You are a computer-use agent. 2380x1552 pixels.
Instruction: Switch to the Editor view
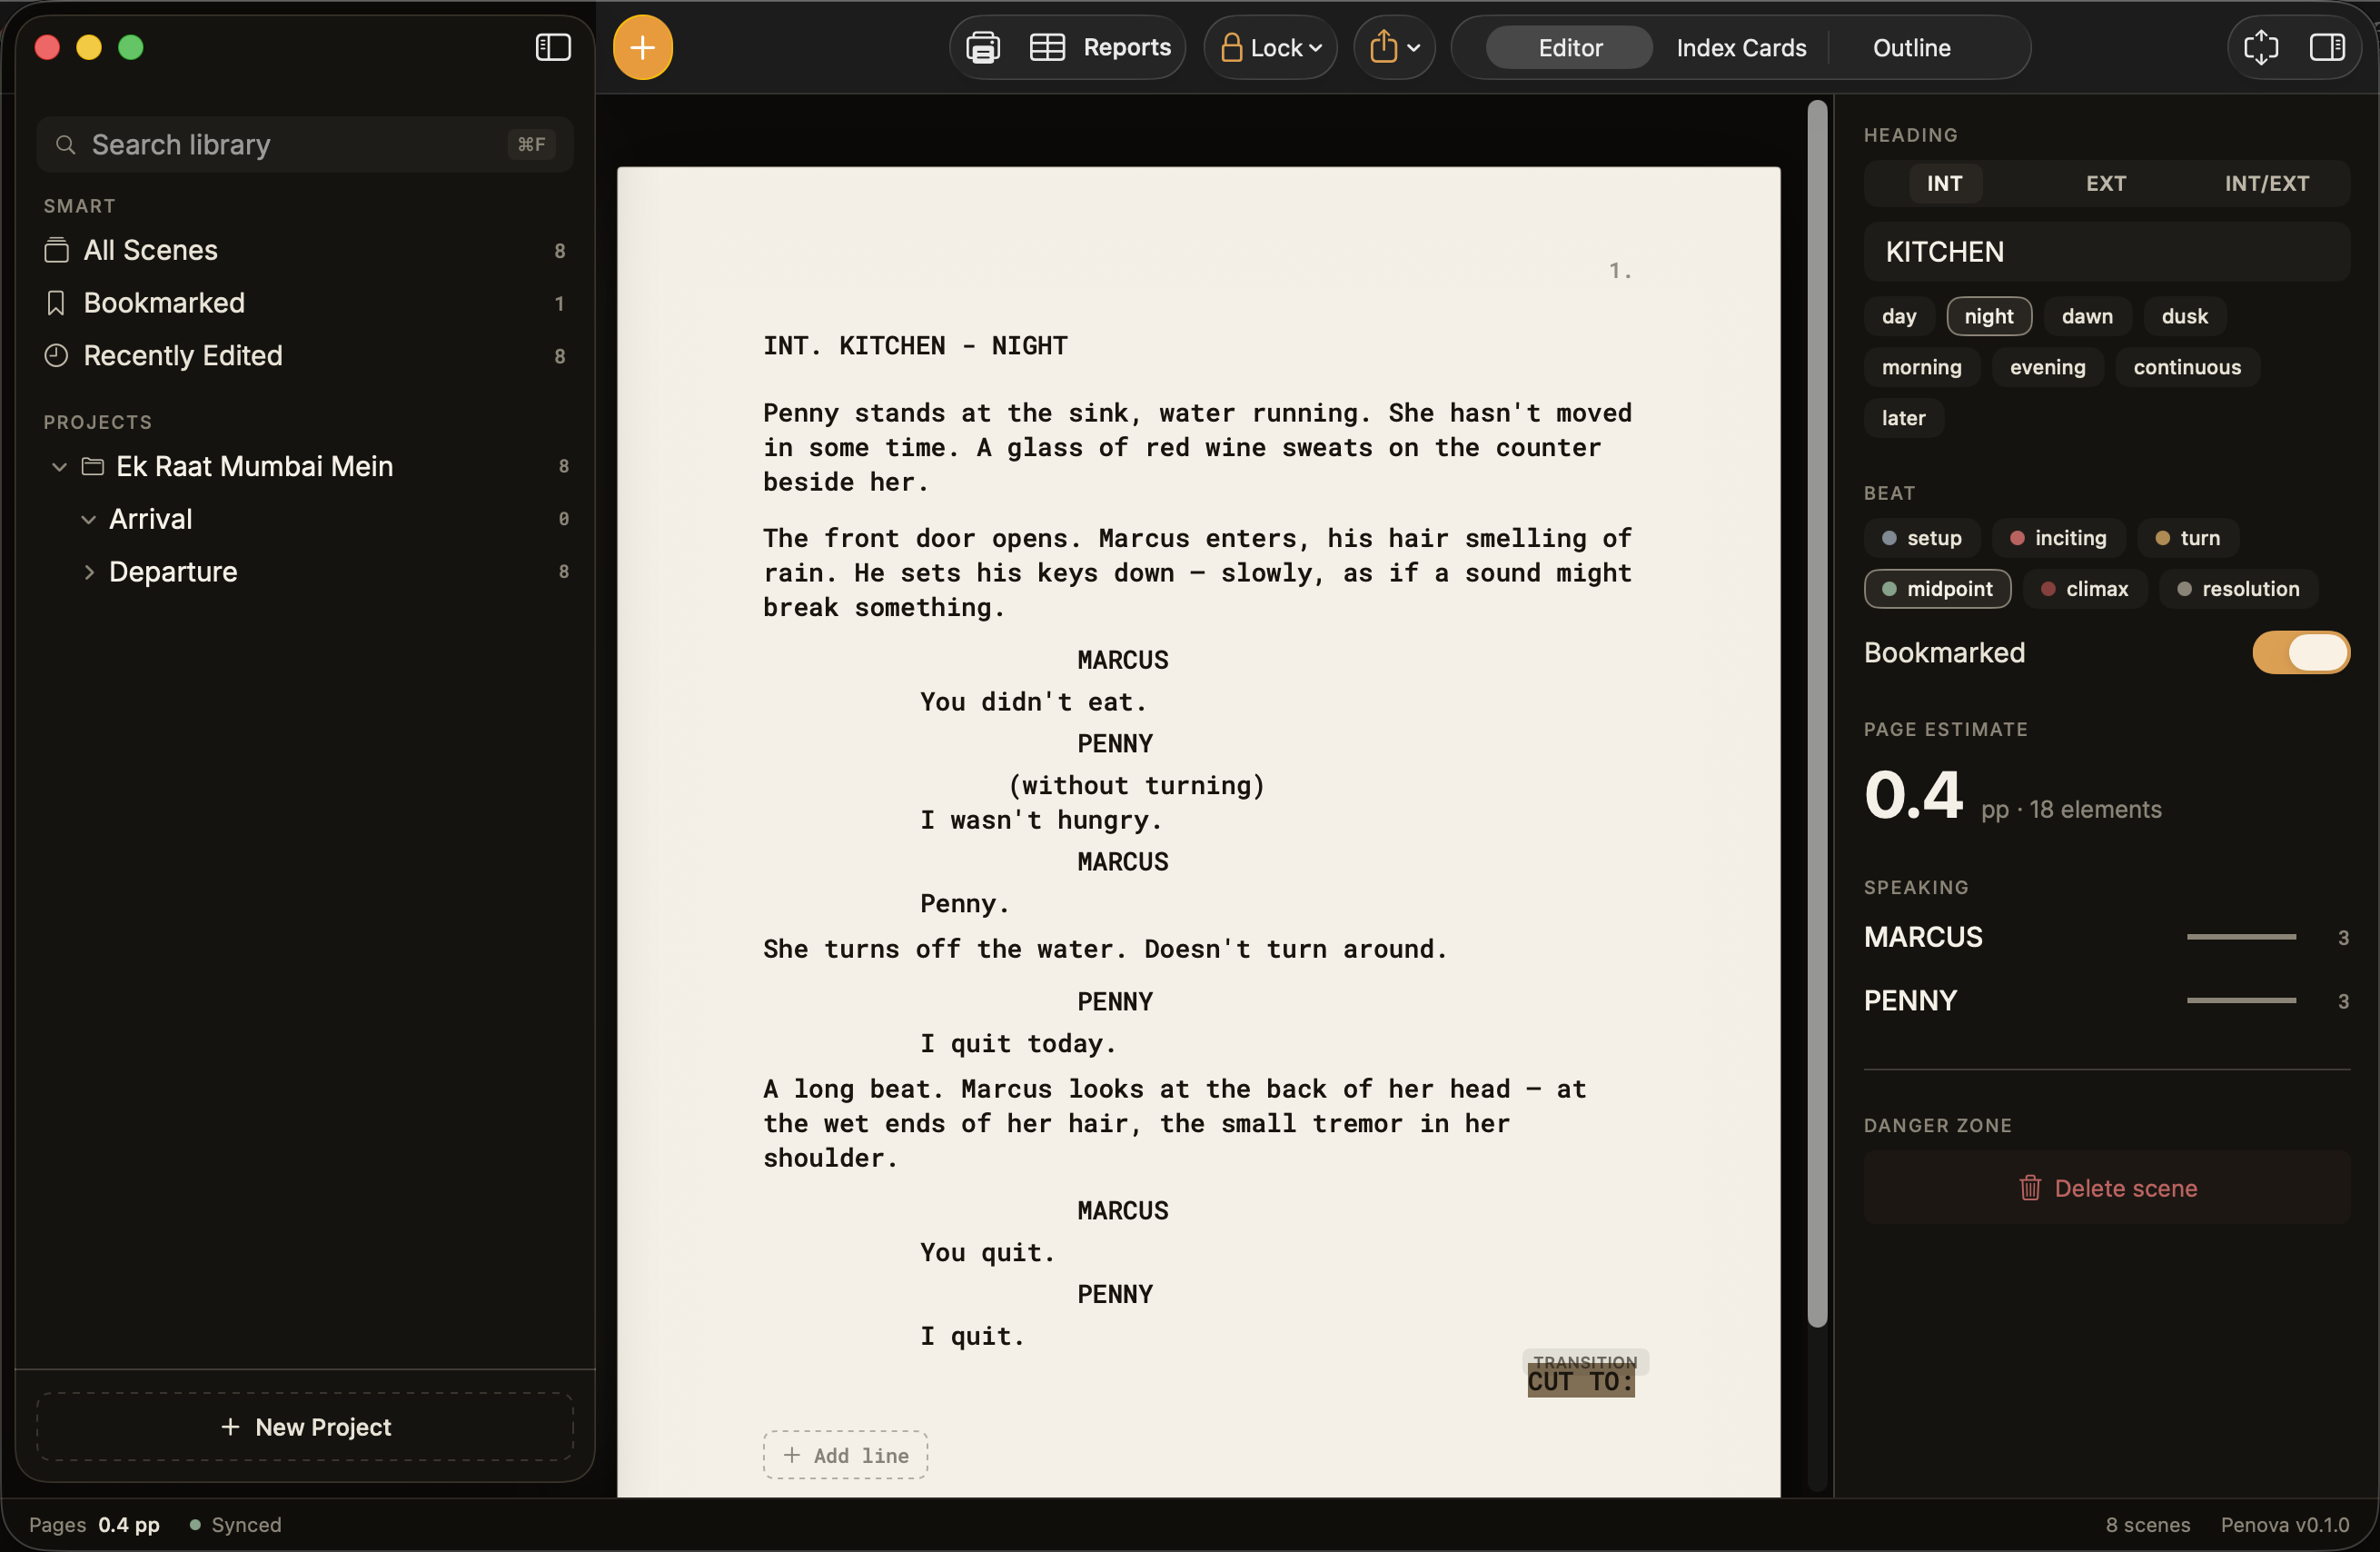click(1569, 47)
